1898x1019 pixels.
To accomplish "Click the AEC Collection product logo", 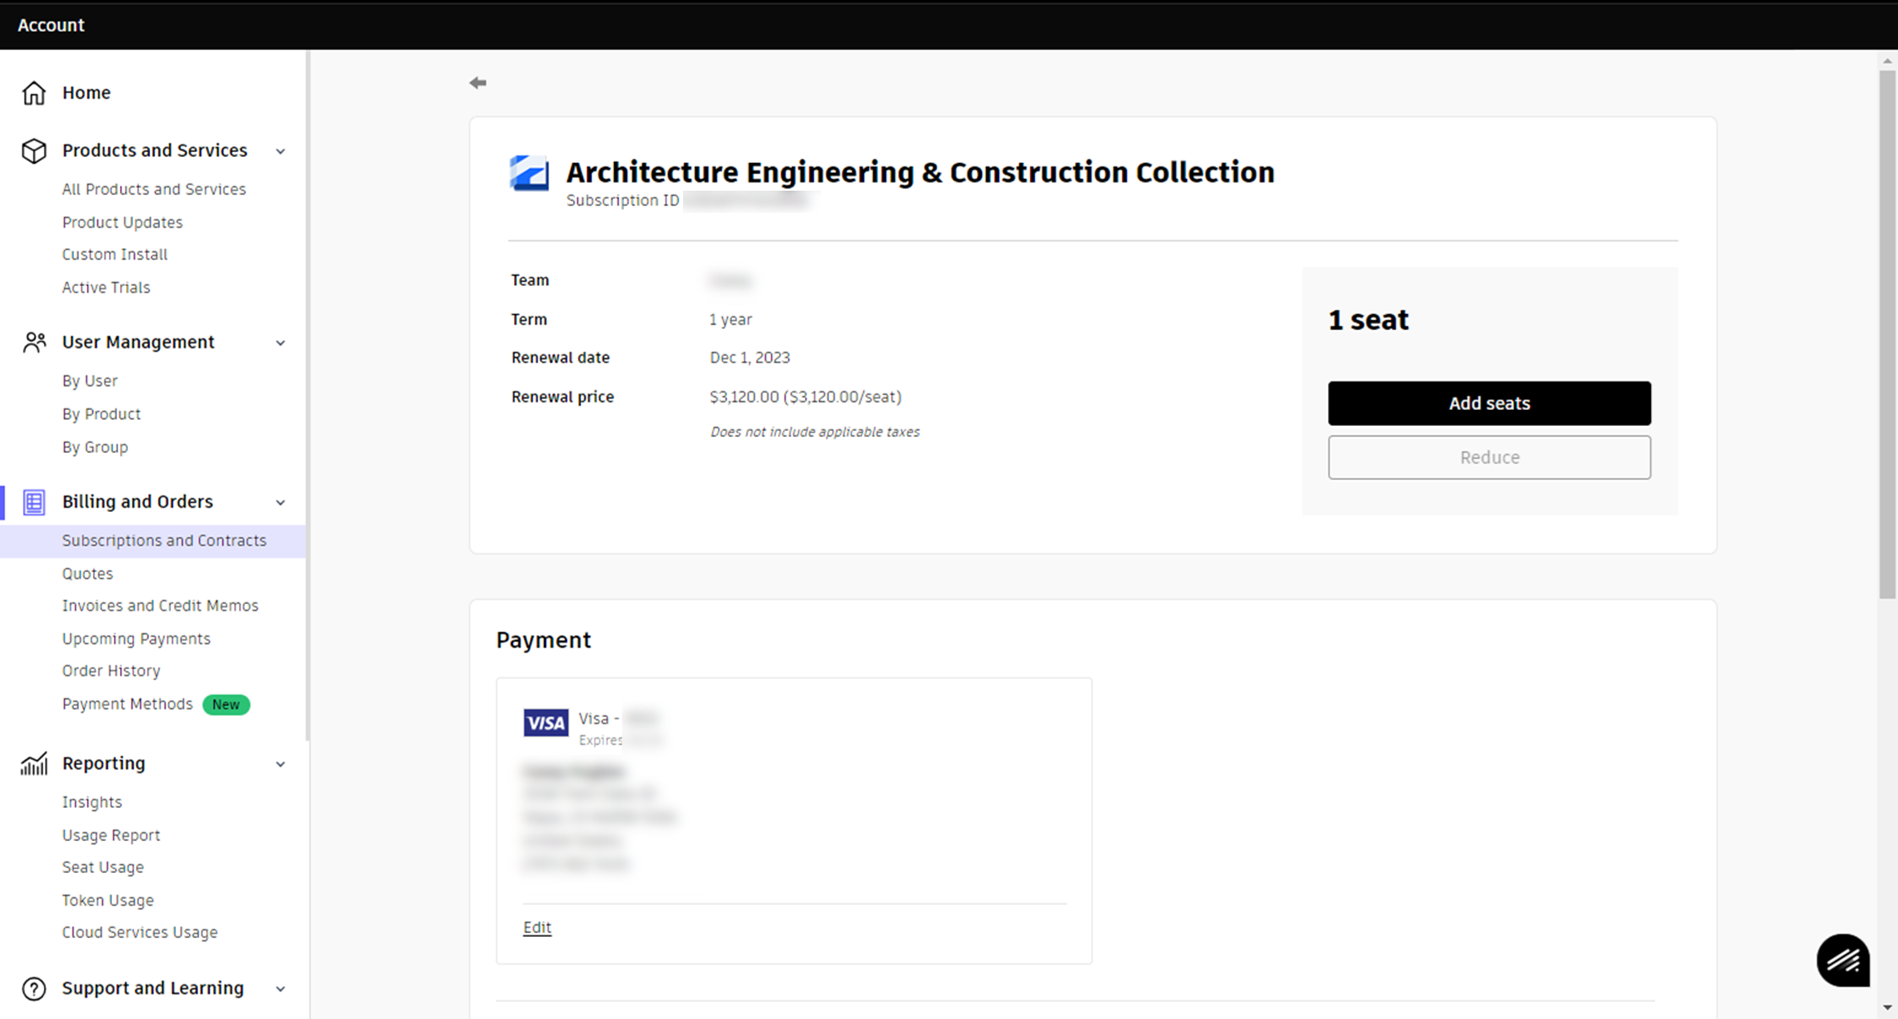I will pyautogui.click(x=529, y=173).
